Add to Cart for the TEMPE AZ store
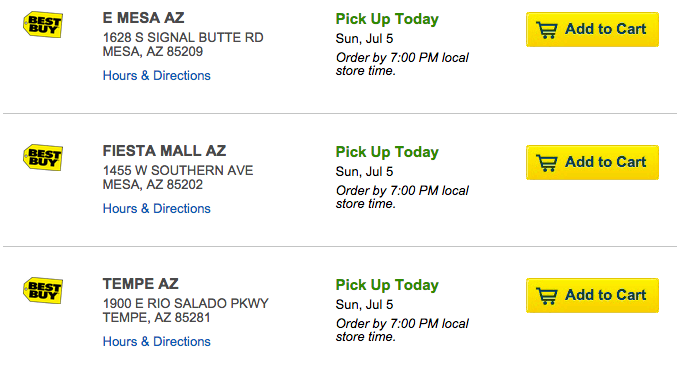Viewport: 677px width, 369px height. (592, 295)
